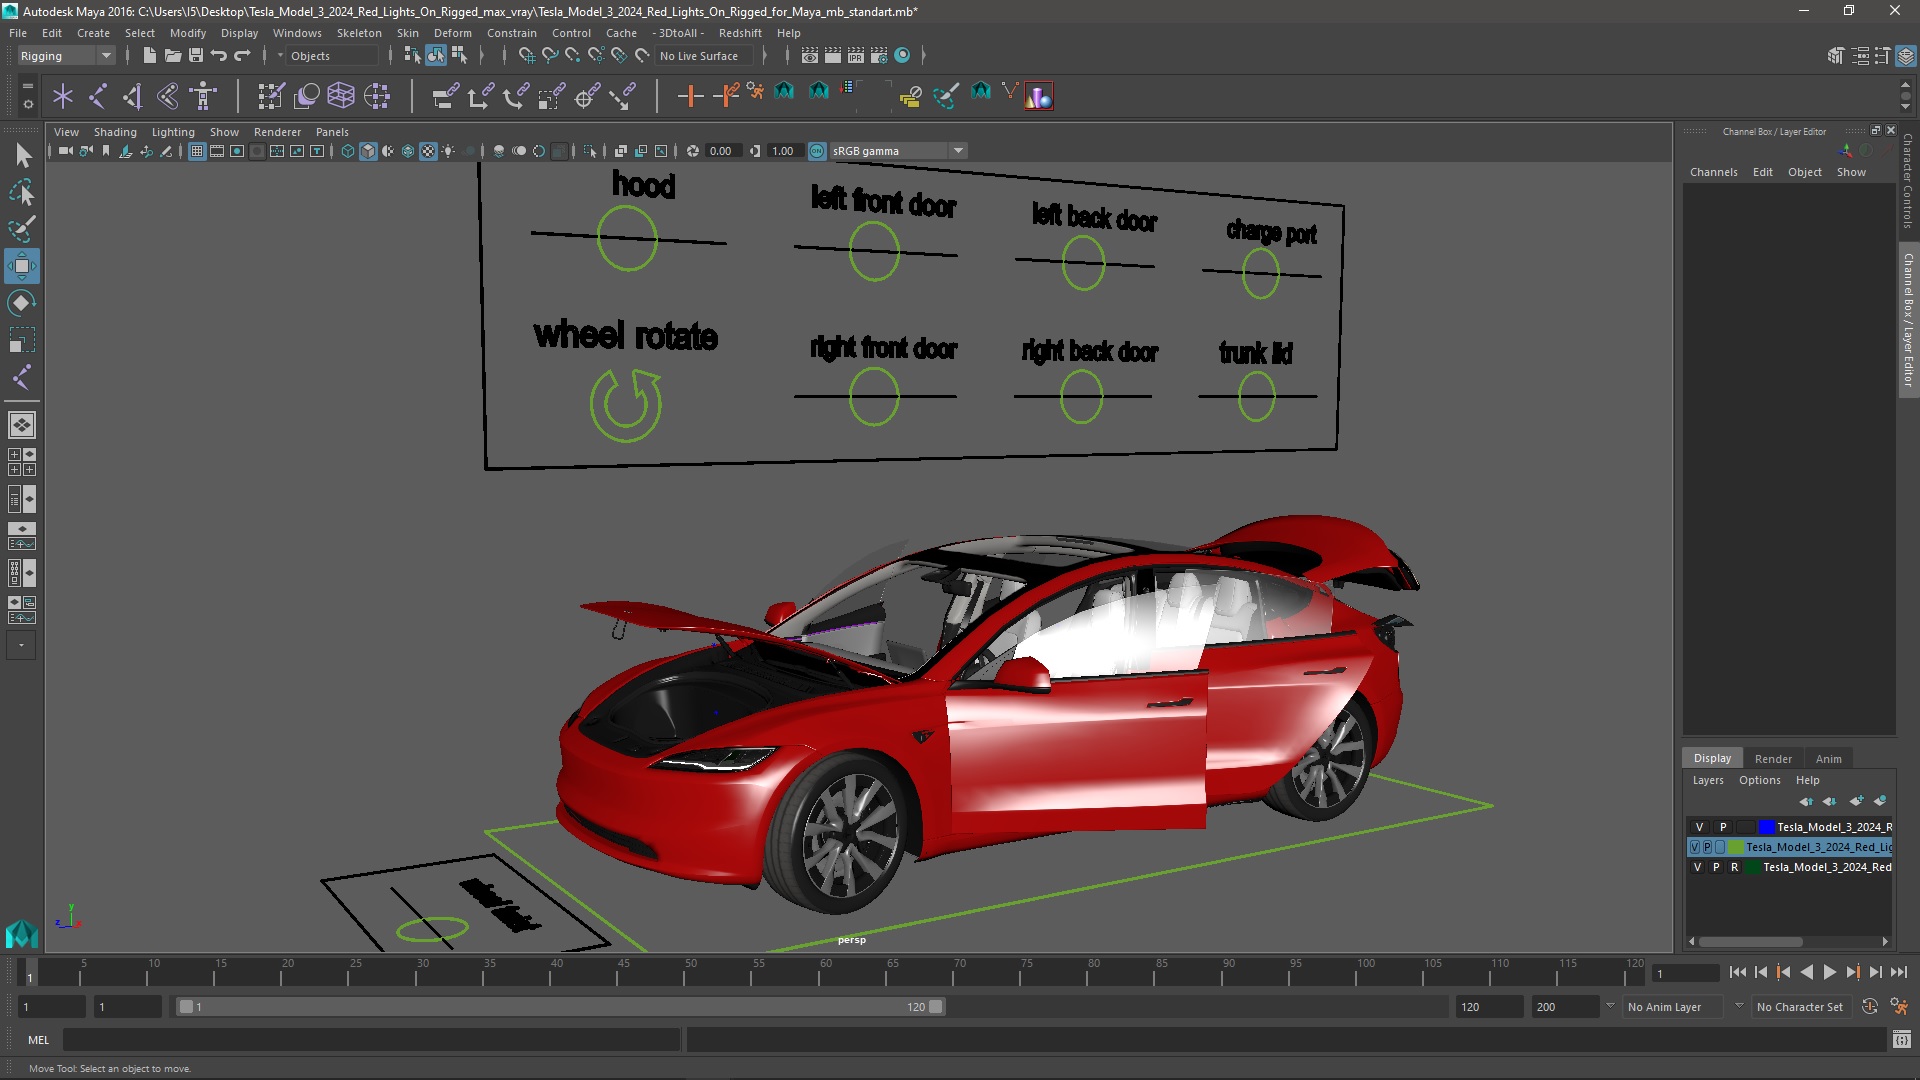Click the undo arrow icon
The image size is (1920, 1080).
tap(219, 56)
